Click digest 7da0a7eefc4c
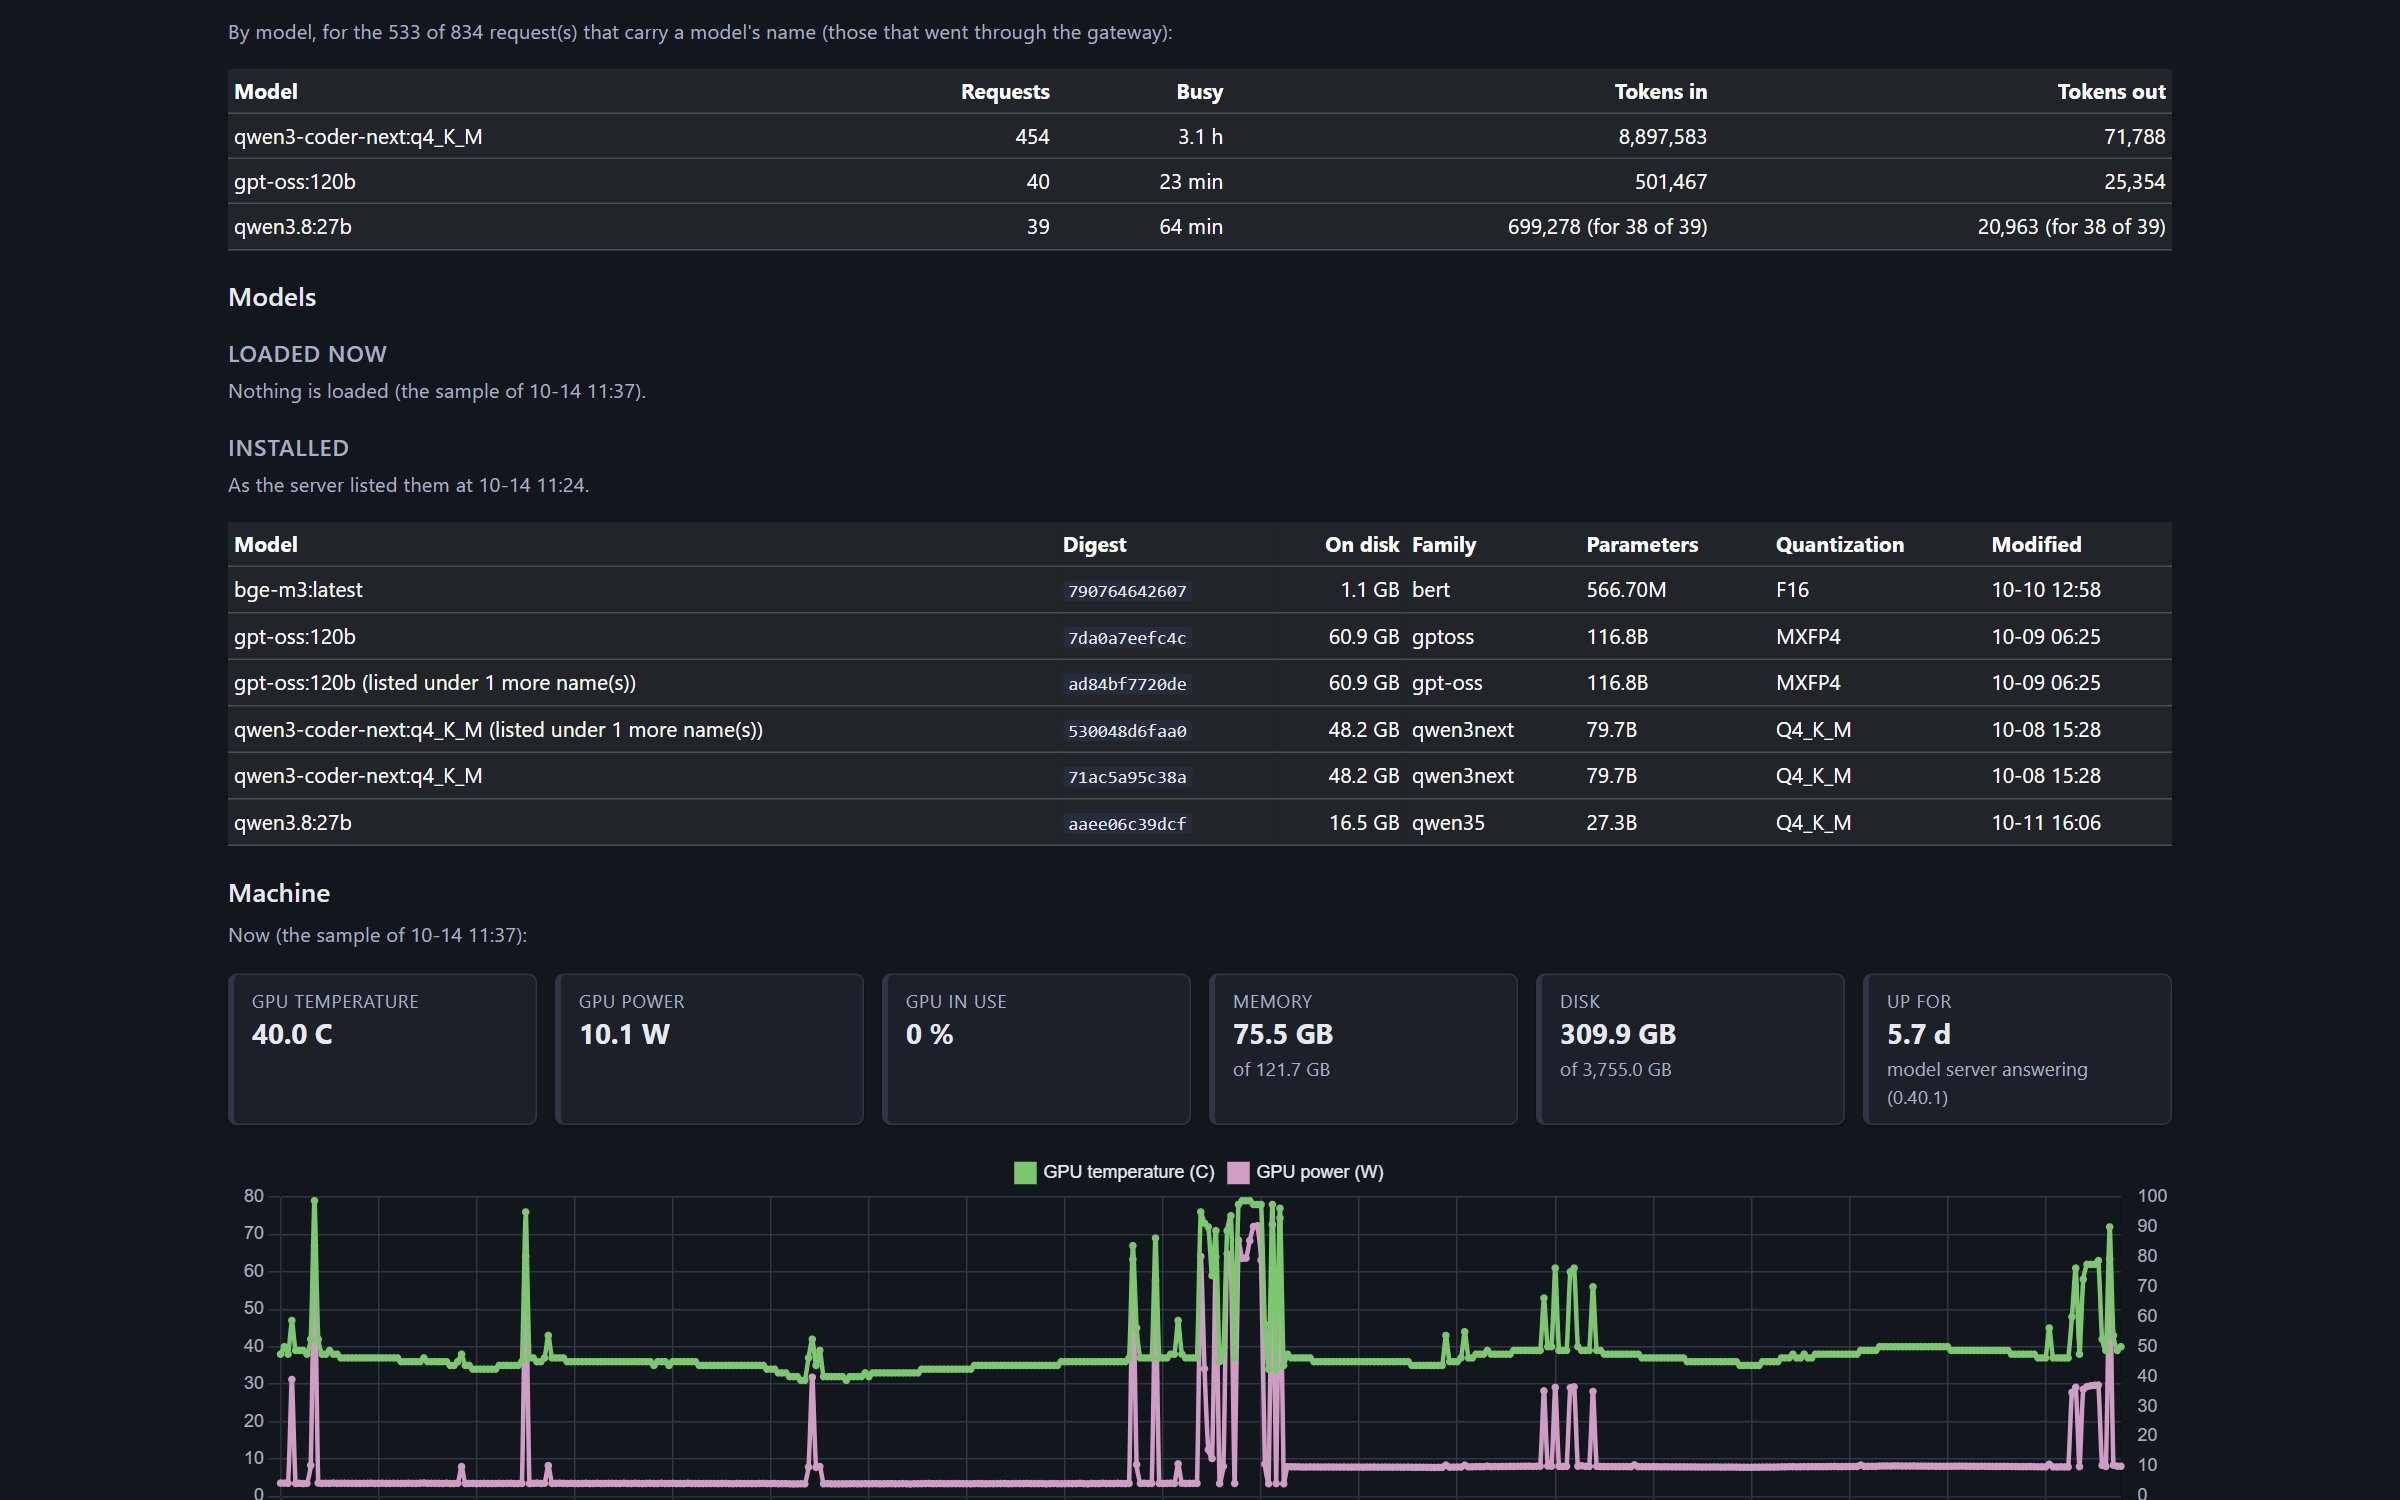 (x=1127, y=638)
